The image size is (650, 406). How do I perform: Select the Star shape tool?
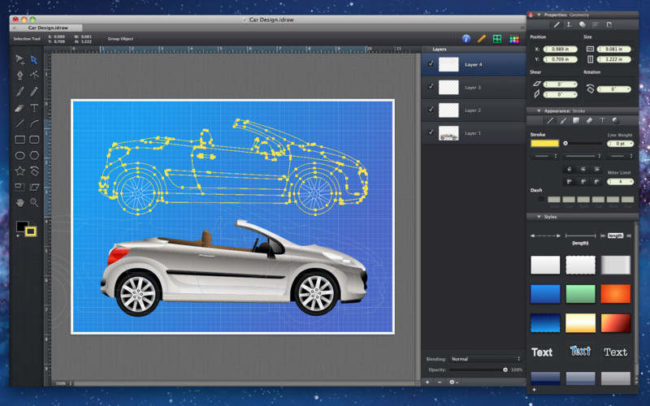tap(19, 171)
